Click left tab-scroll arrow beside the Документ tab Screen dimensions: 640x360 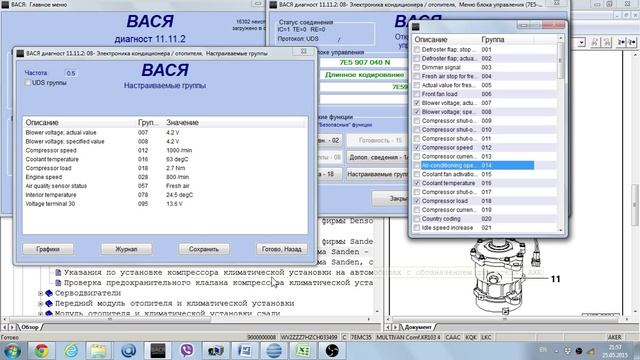click(388, 327)
